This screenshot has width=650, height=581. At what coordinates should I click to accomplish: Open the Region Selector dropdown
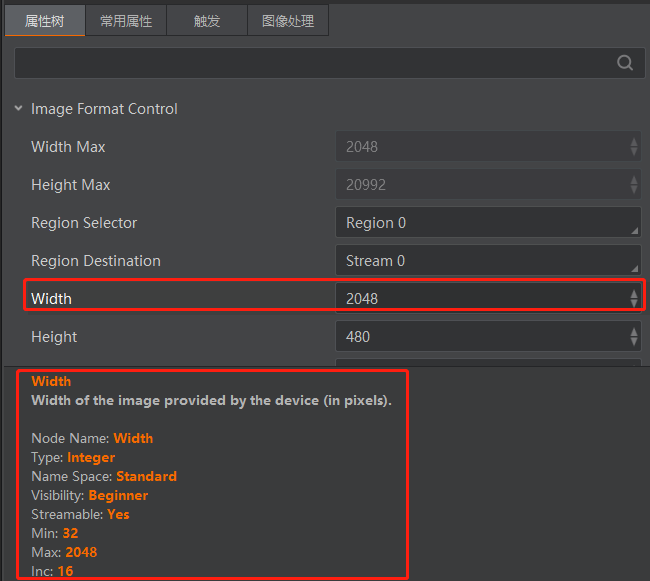[488, 223]
